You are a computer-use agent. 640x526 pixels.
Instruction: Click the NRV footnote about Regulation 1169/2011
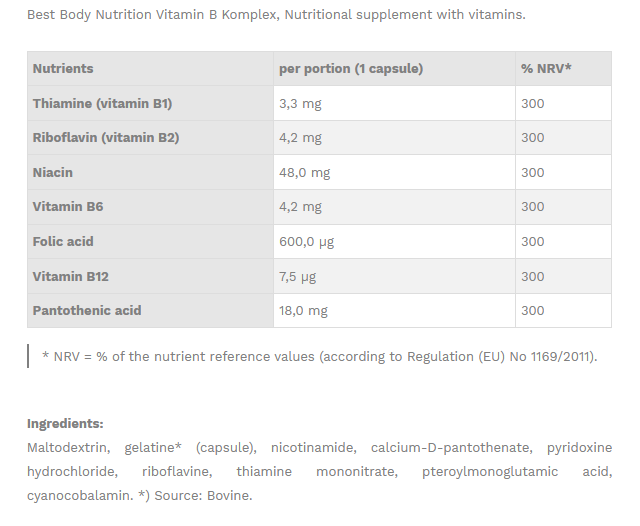(x=320, y=356)
